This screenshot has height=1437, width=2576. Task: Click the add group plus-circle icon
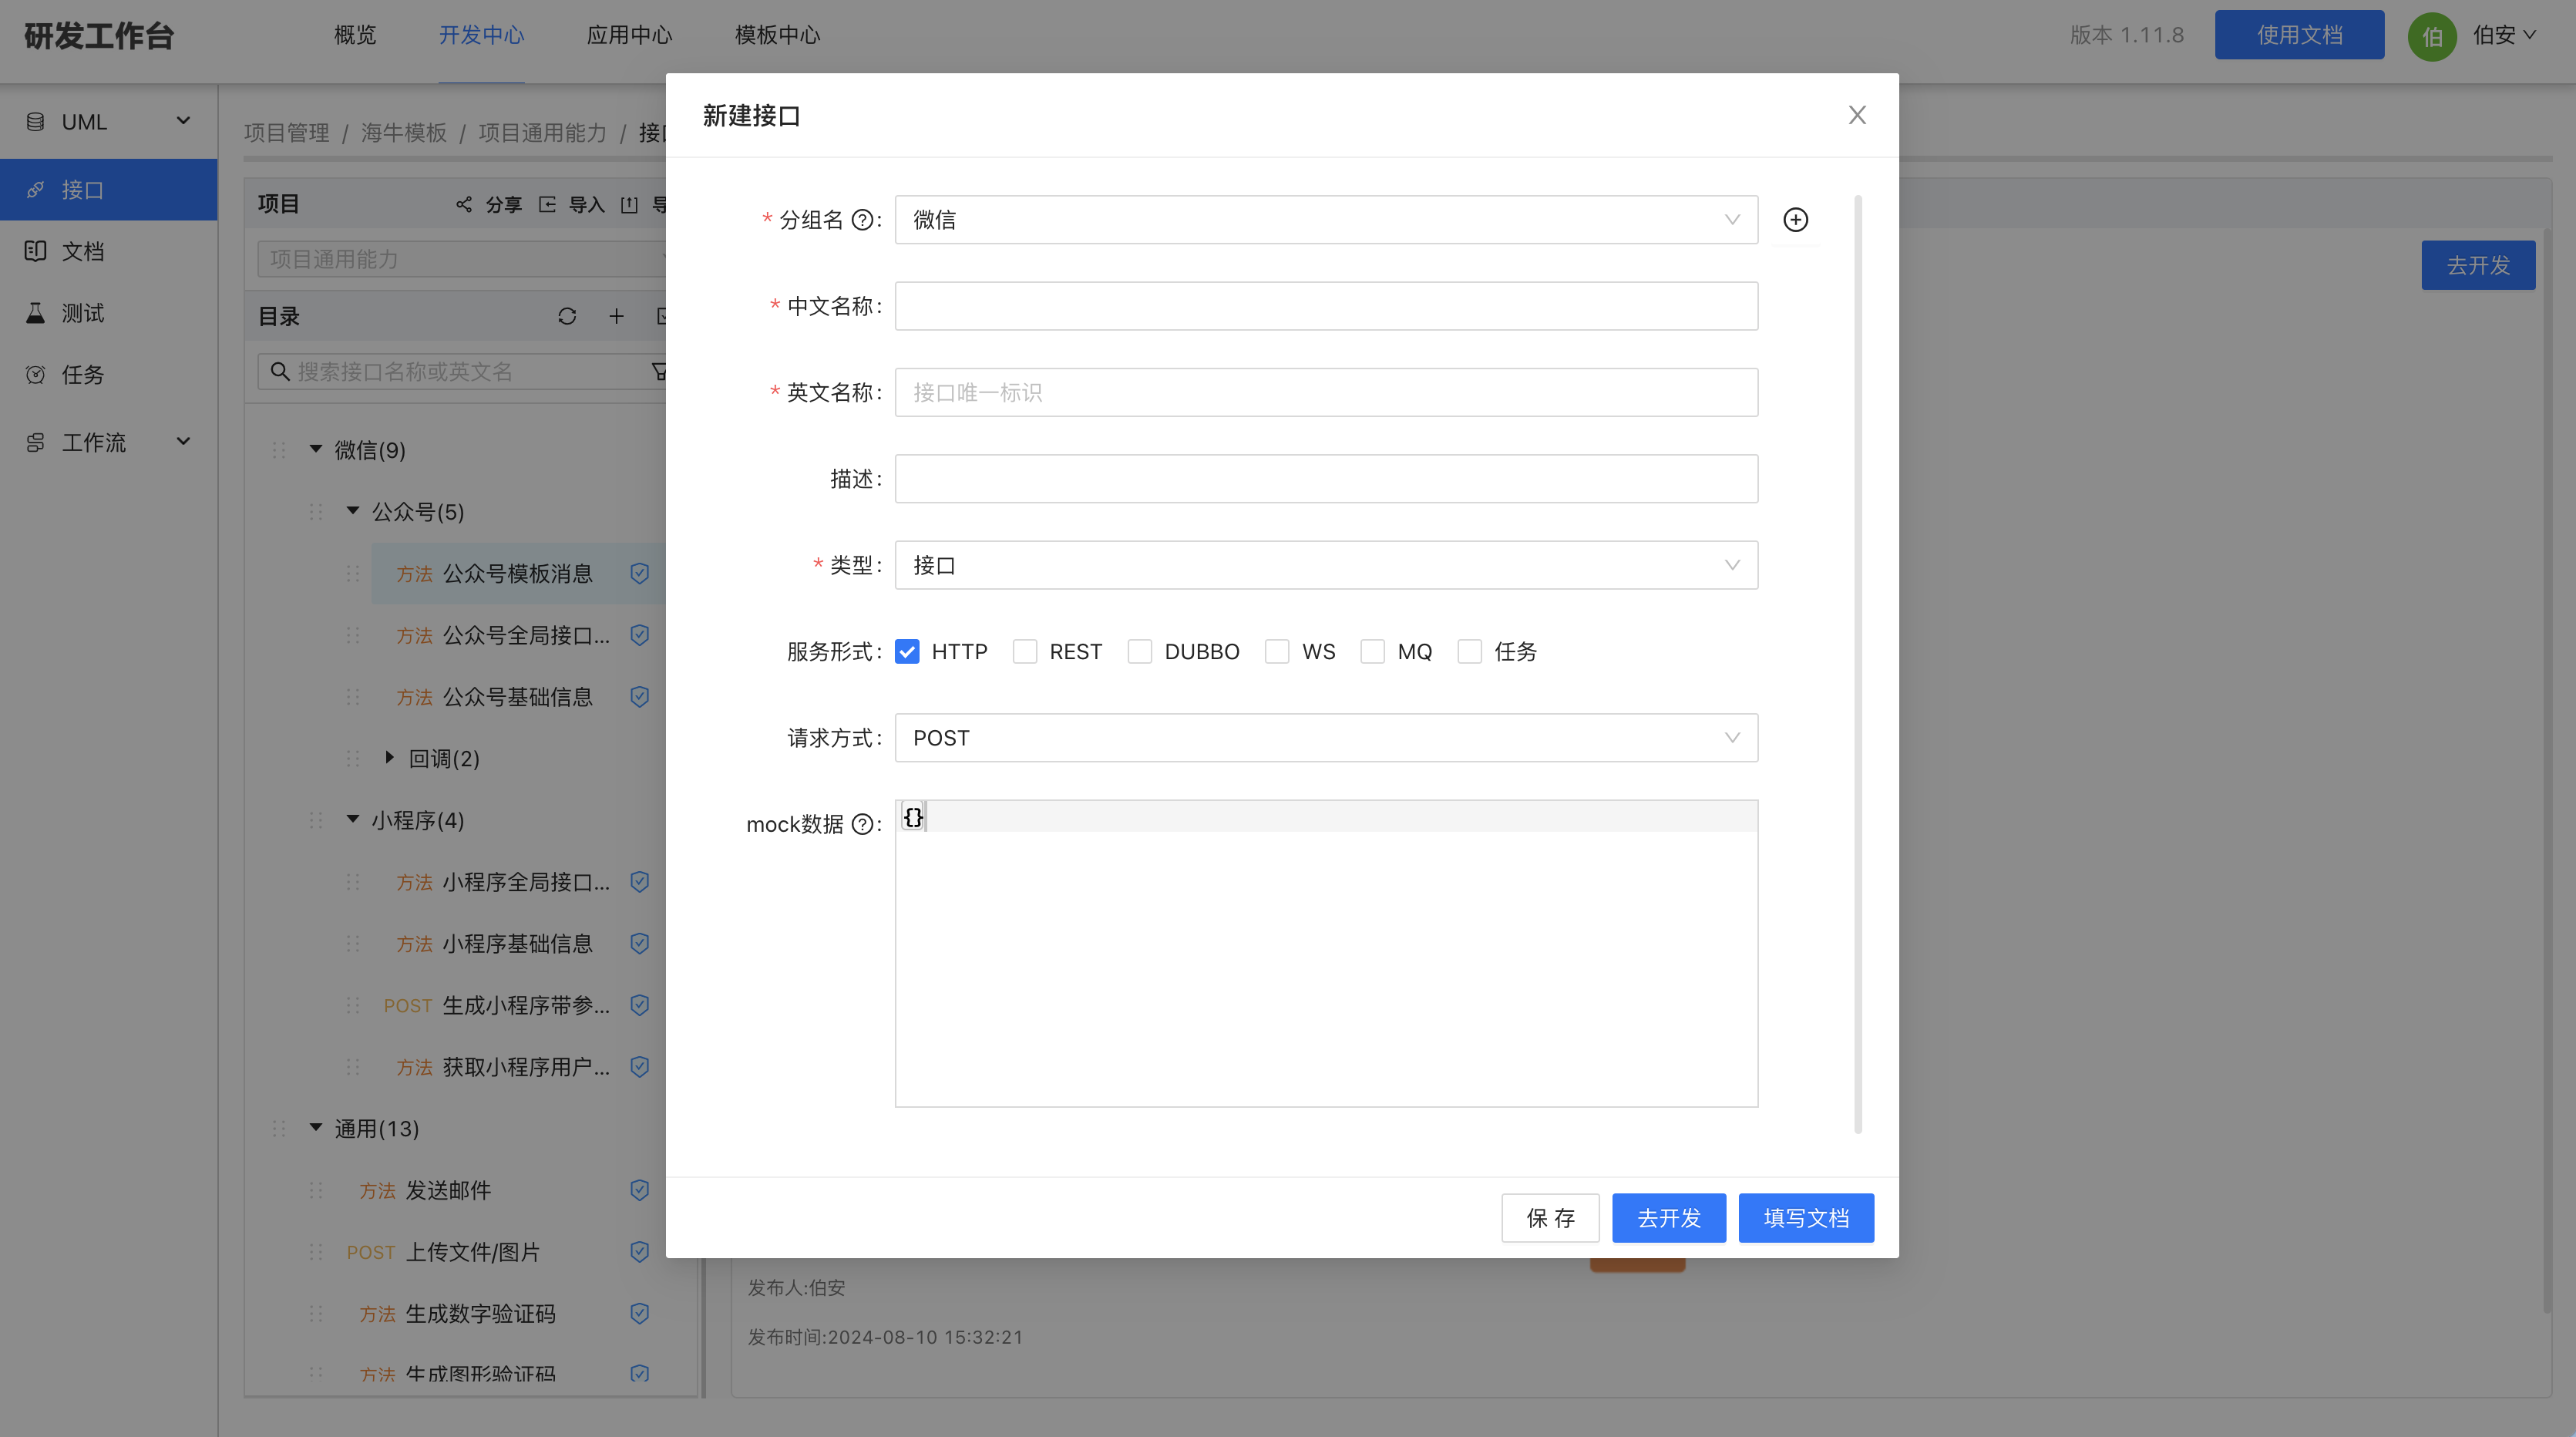pyautogui.click(x=1795, y=220)
